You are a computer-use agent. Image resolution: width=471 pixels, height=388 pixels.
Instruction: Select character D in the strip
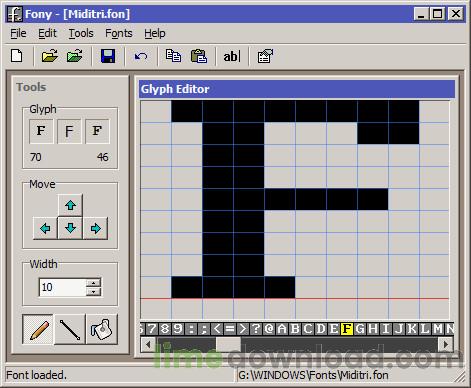click(x=321, y=329)
